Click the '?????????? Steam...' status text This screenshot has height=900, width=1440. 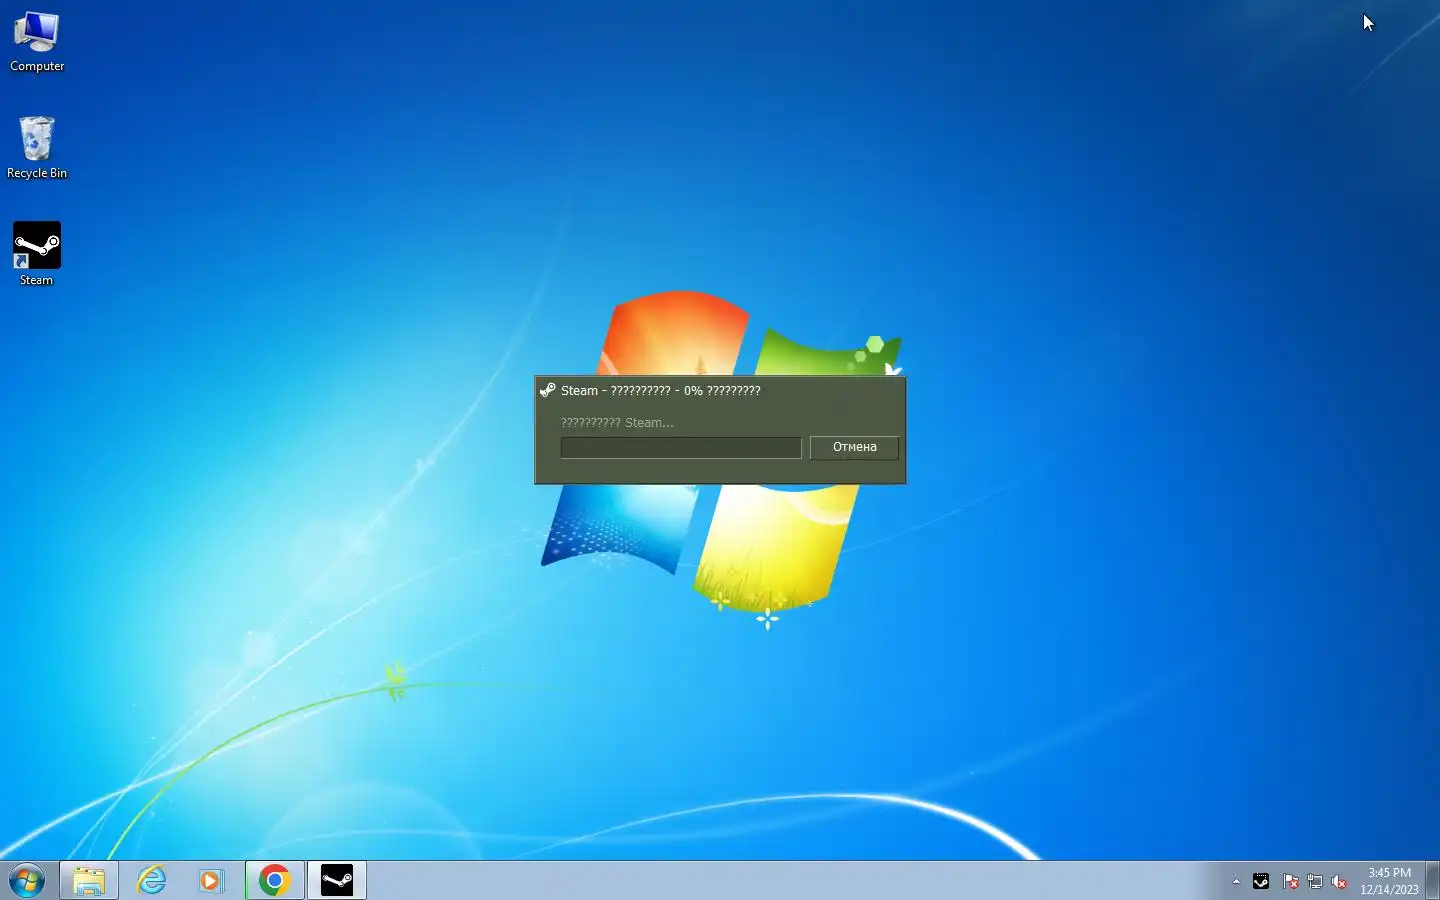(x=617, y=423)
